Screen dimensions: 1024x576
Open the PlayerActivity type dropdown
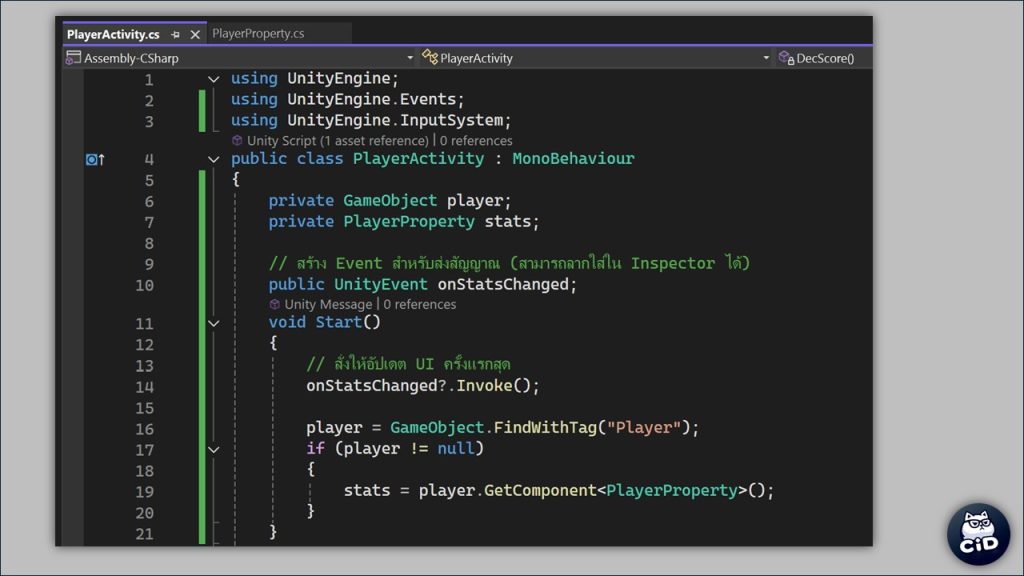[766, 58]
